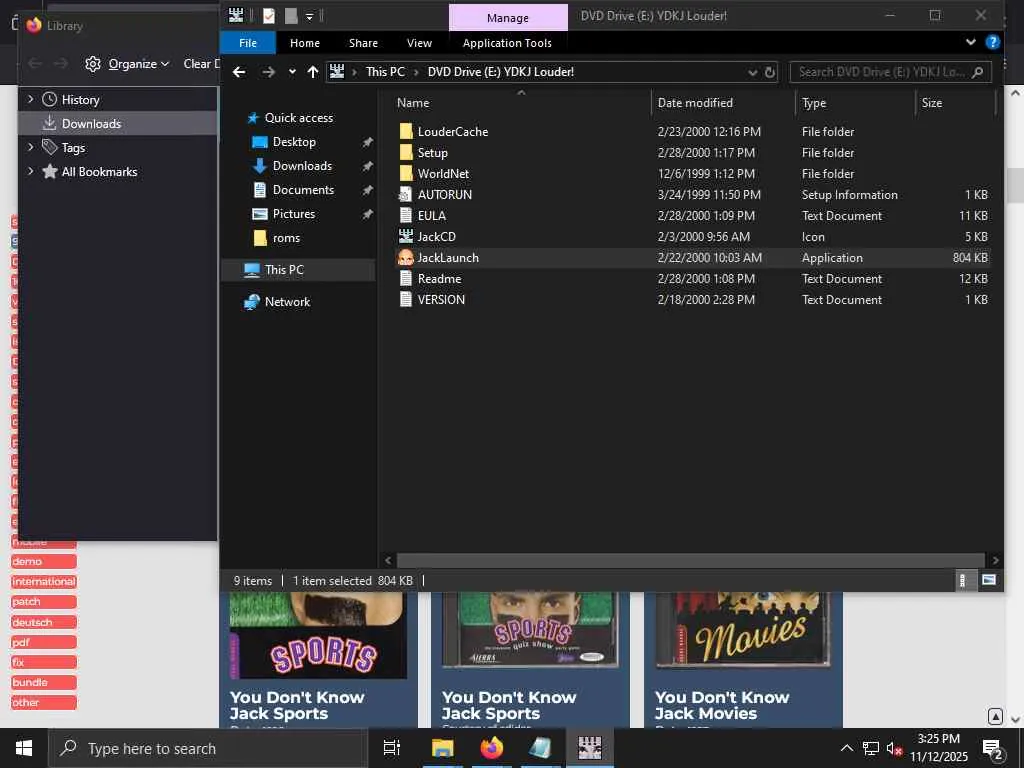The image size is (1024, 768).
Task: Click the Size column header
Action: tap(932, 103)
